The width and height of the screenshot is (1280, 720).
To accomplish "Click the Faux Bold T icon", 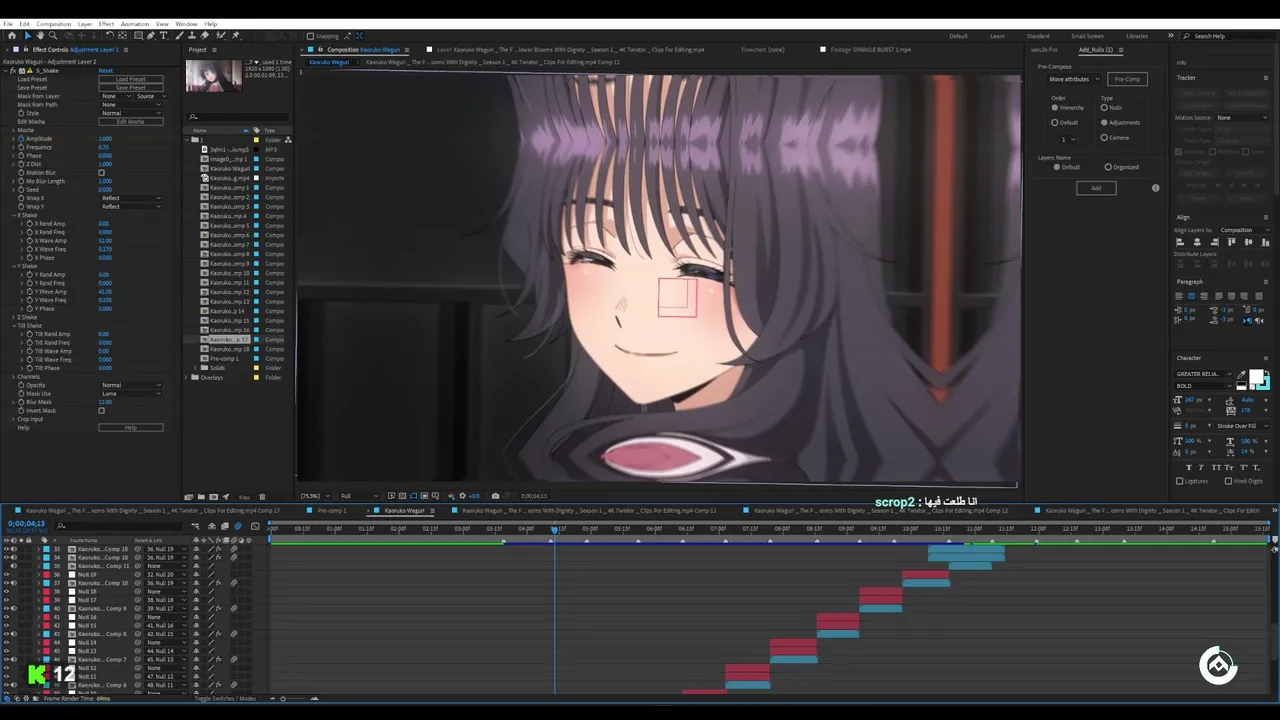I will [x=1189, y=468].
